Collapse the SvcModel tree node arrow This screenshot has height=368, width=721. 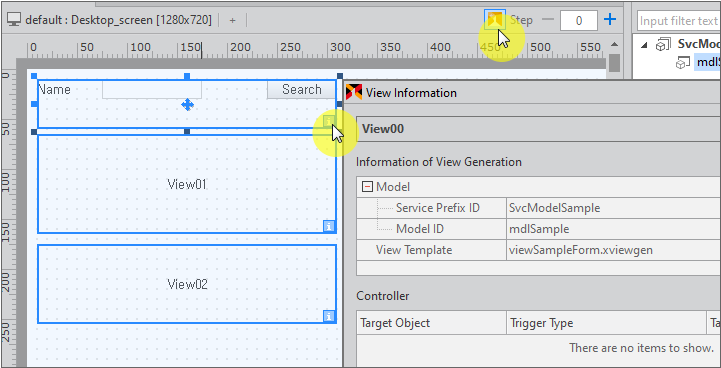pos(644,45)
